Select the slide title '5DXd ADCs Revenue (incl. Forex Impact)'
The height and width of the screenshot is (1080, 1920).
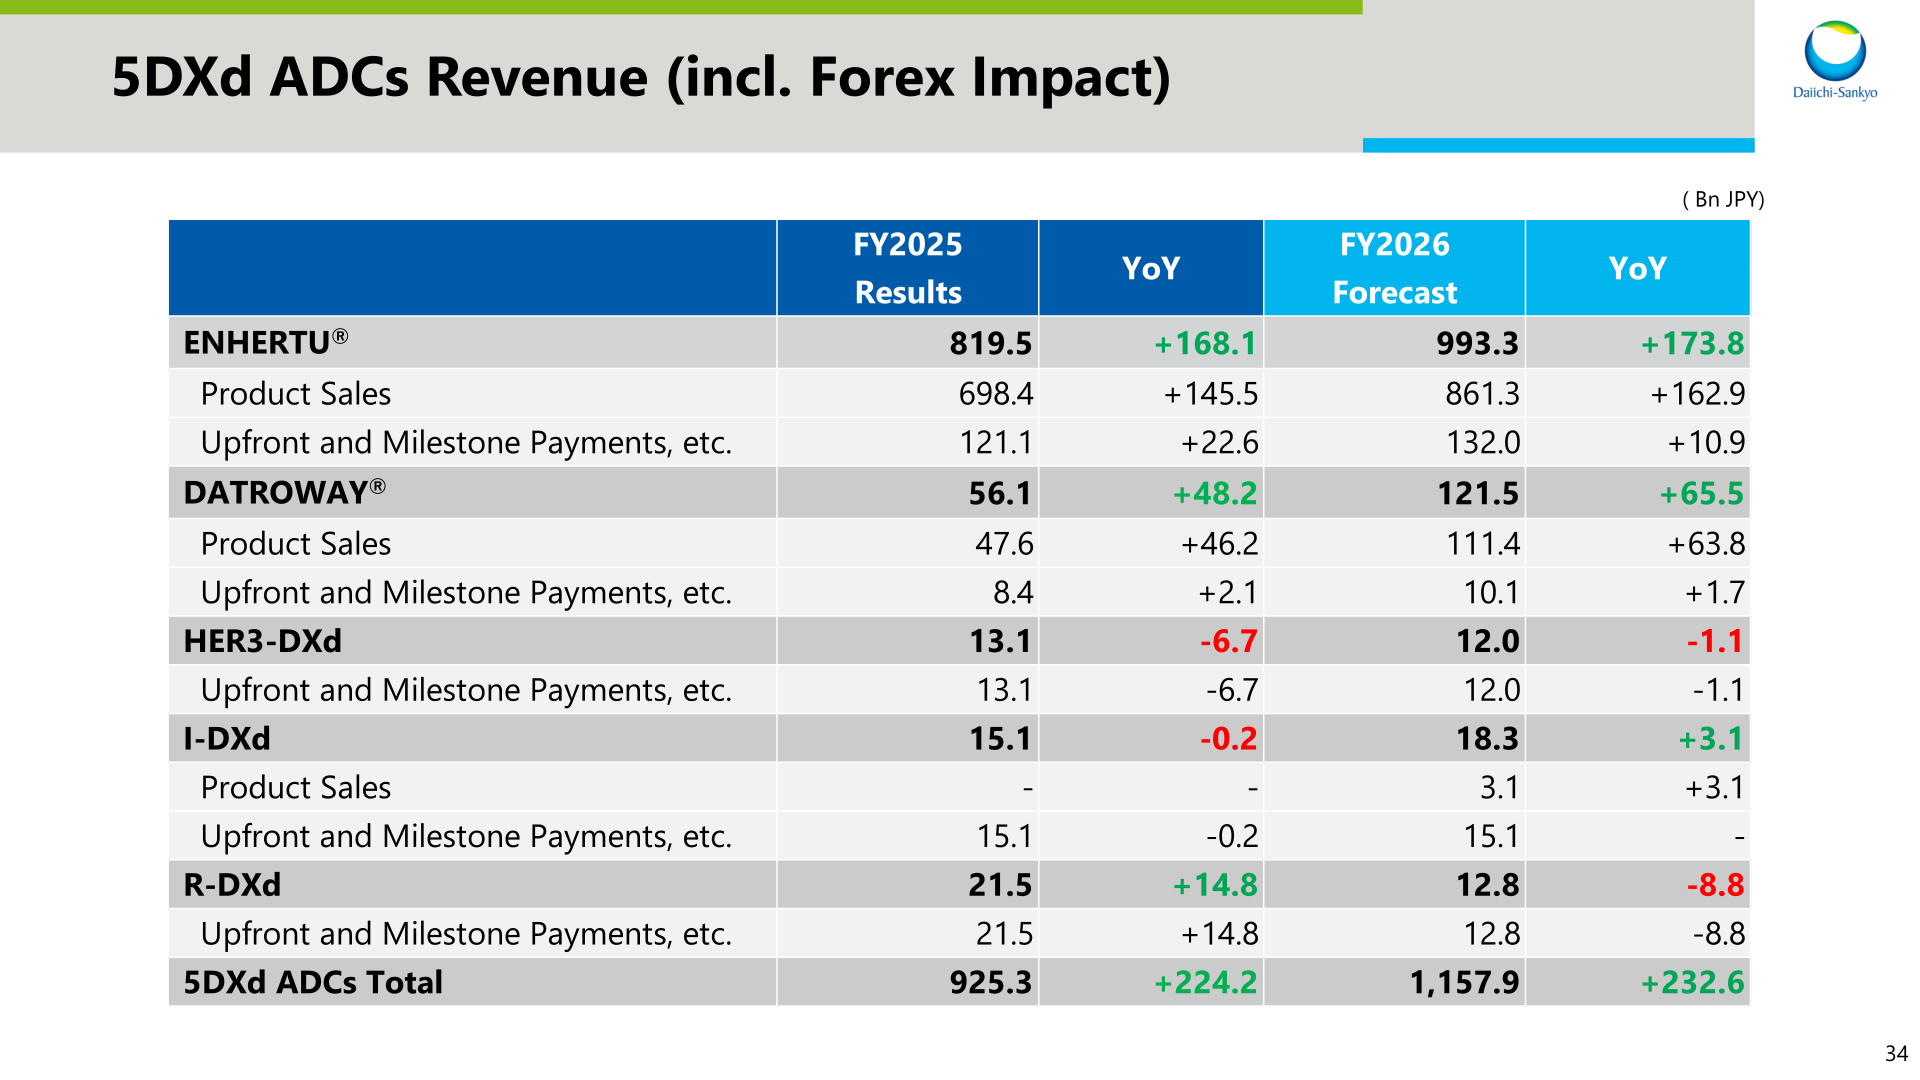(641, 77)
